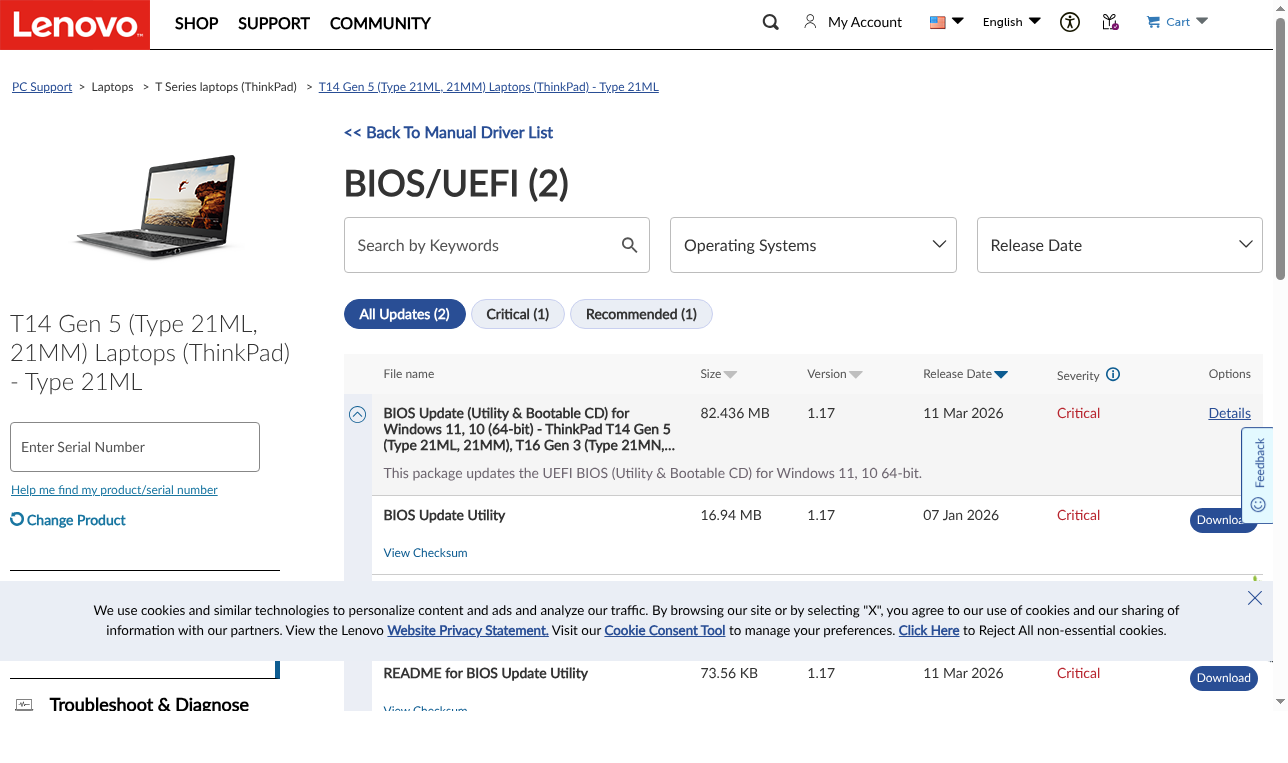Image resolution: width=1288 pixels, height=763 pixels.
Task: Open the Operating Systems dropdown
Action: pos(813,245)
